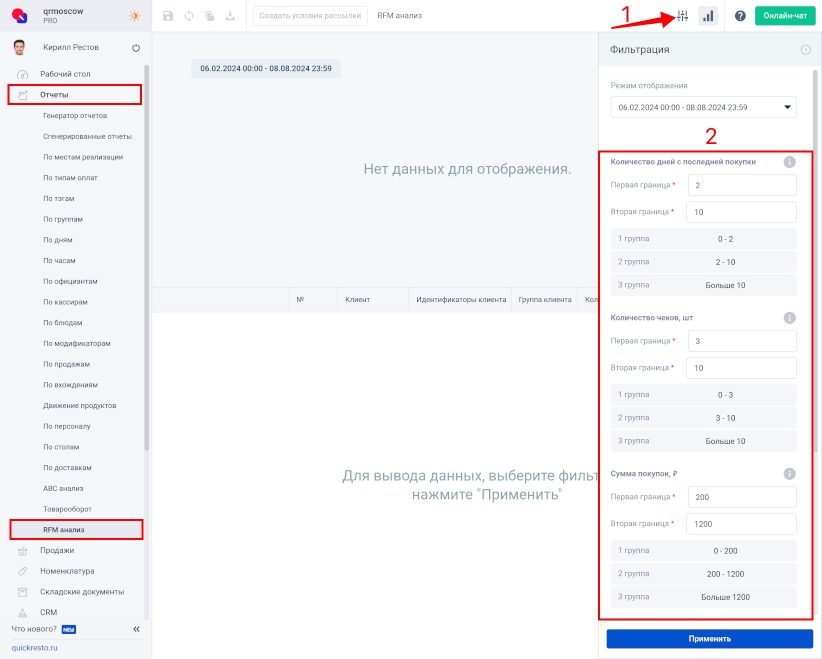
Task: Click the power logout icon
Action: click(x=136, y=48)
